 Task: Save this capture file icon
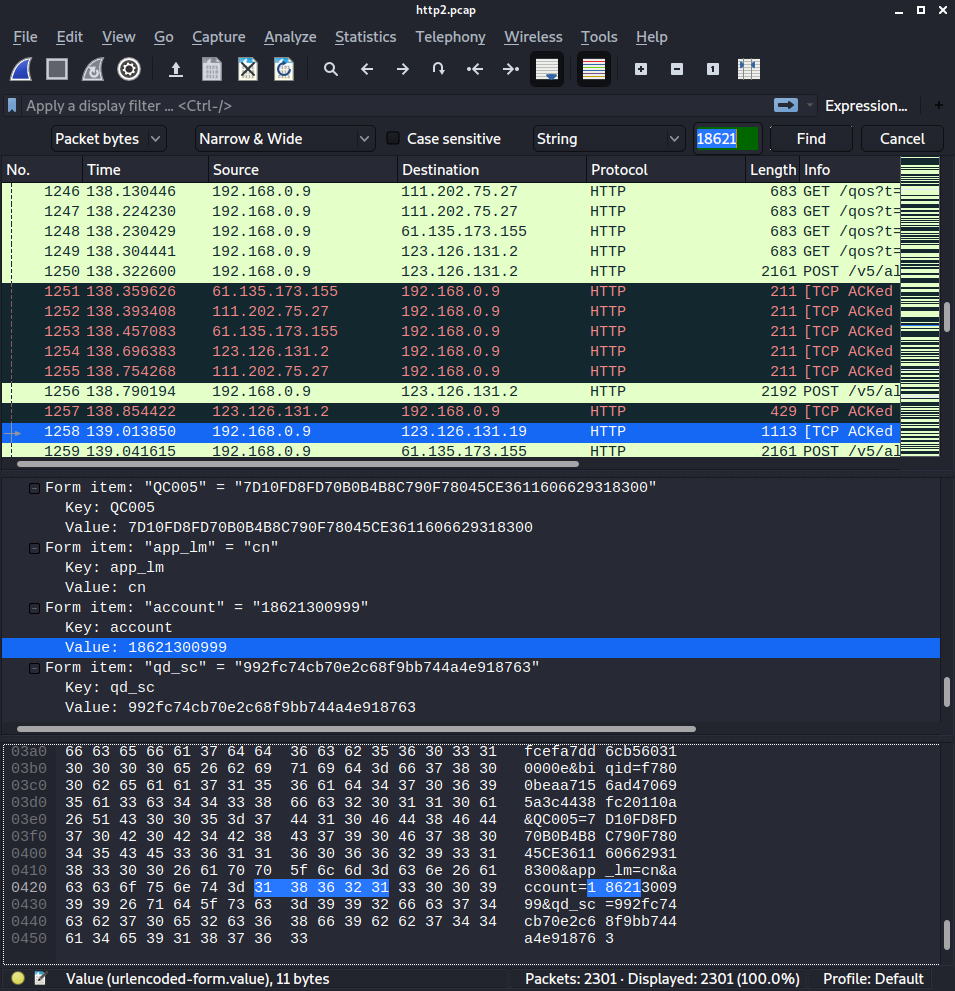tap(212, 70)
